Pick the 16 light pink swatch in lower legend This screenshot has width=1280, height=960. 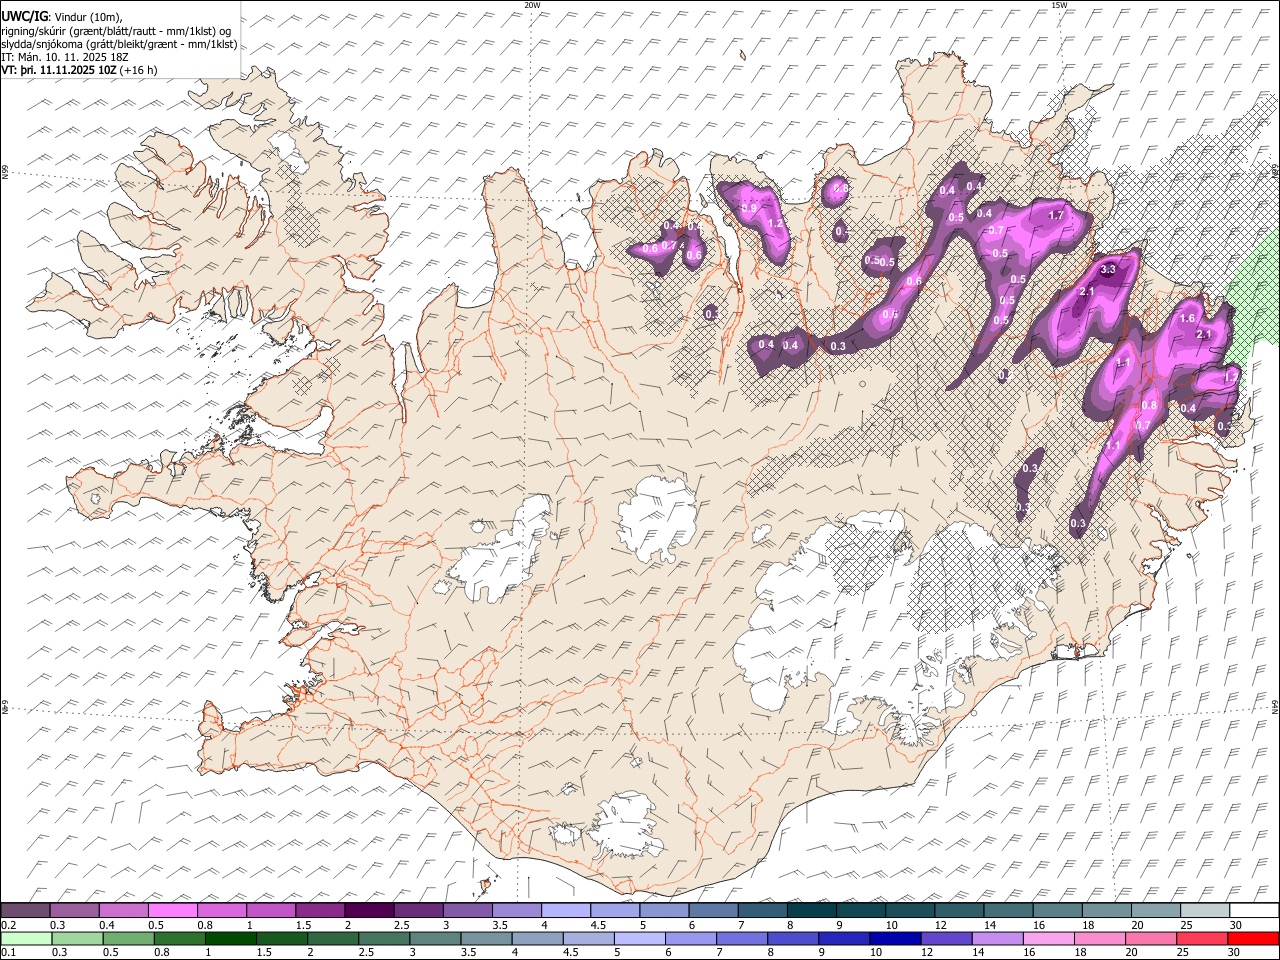[x=1049, y=938]
